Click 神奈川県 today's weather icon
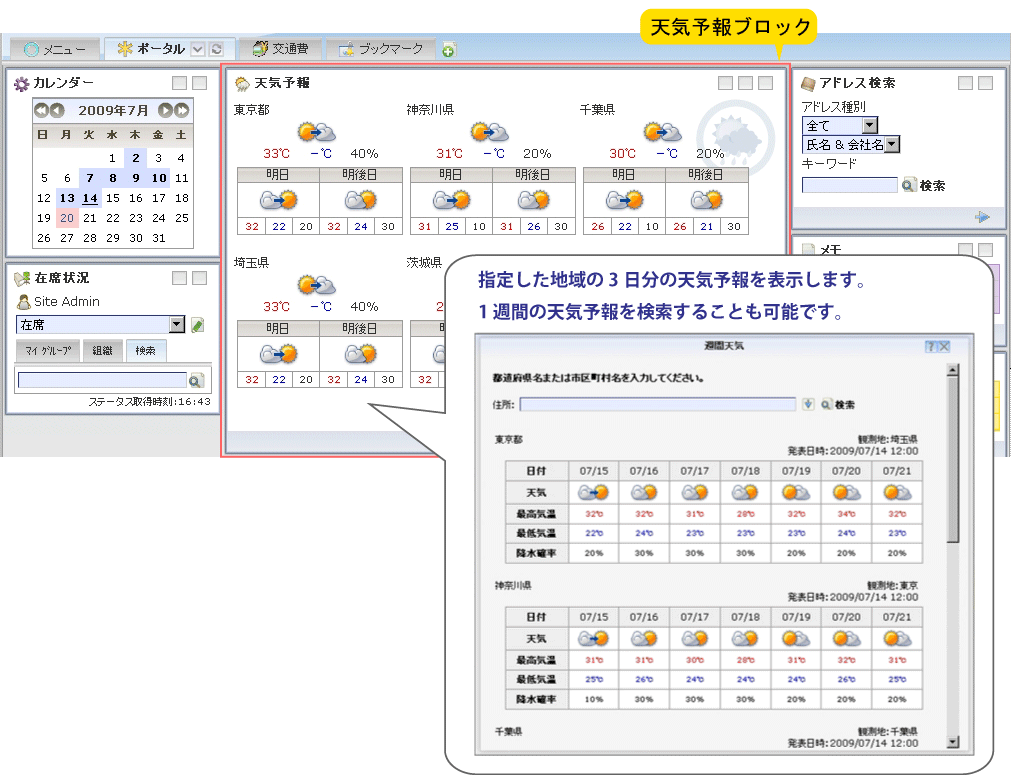 (489, 132)
